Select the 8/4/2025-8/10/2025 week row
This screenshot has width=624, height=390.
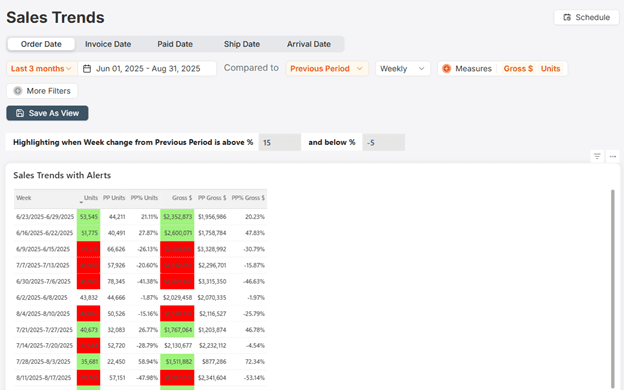click(140, 314)
